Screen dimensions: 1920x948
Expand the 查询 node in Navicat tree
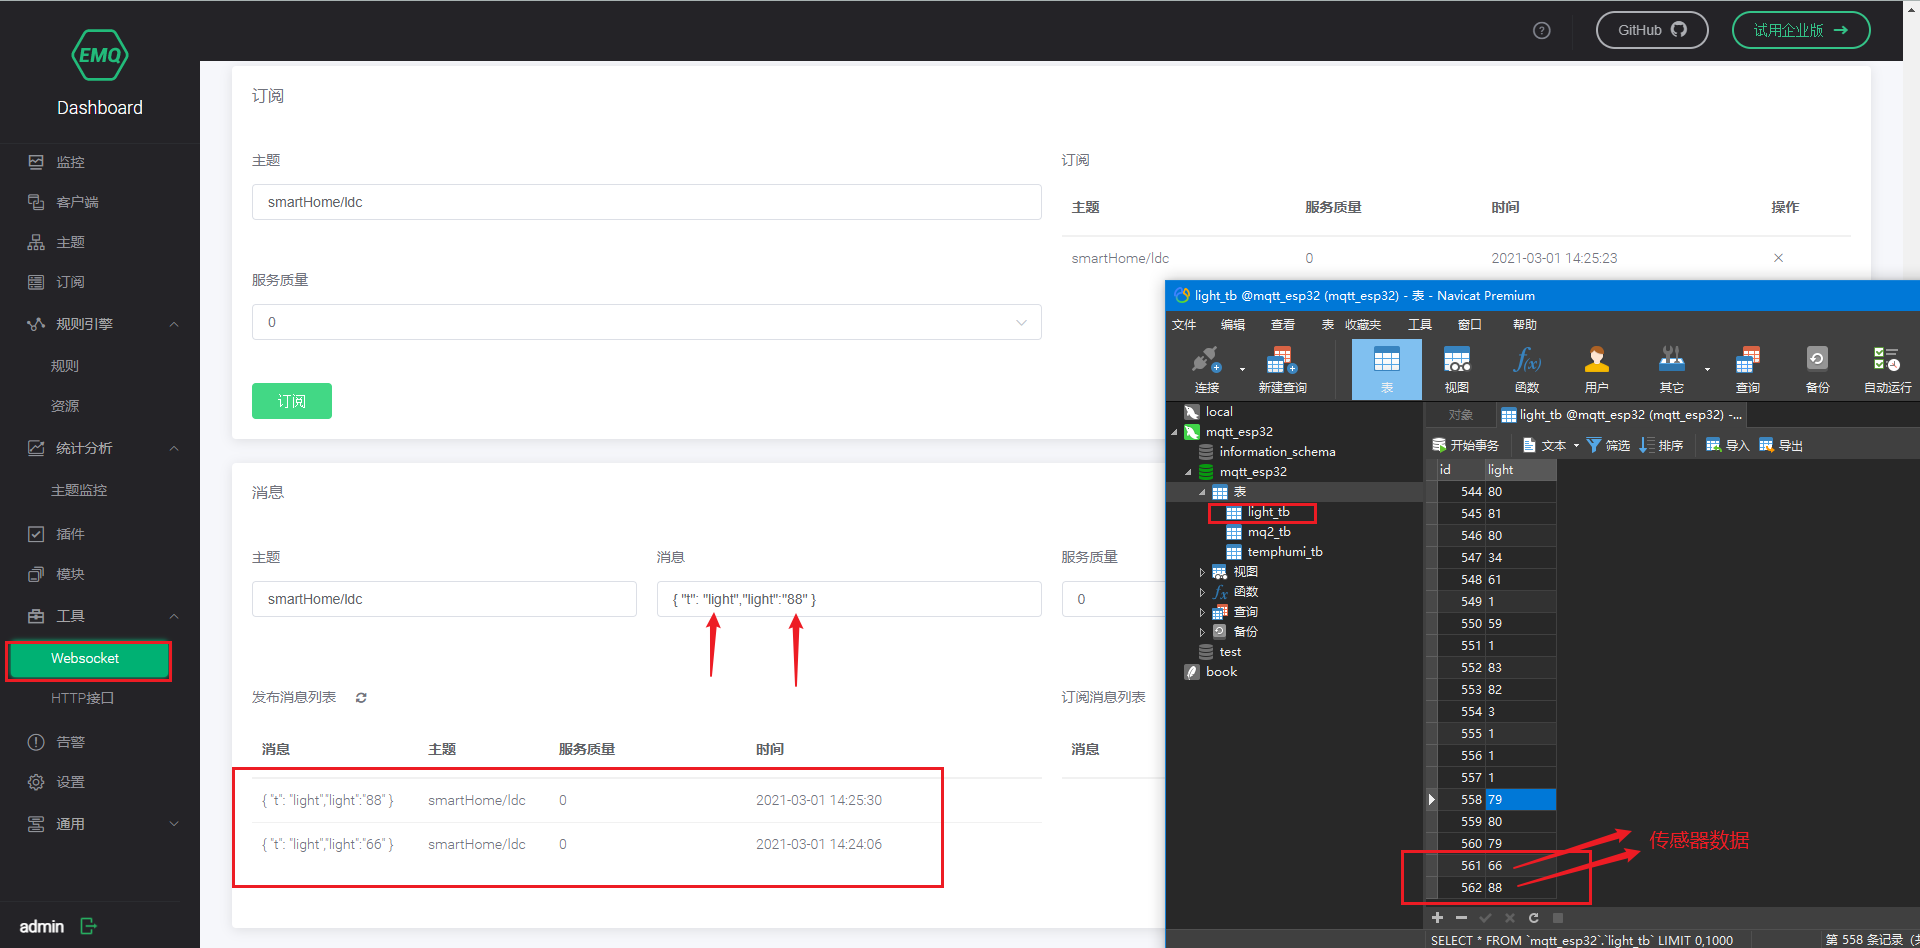click(x=1202, y=612)
